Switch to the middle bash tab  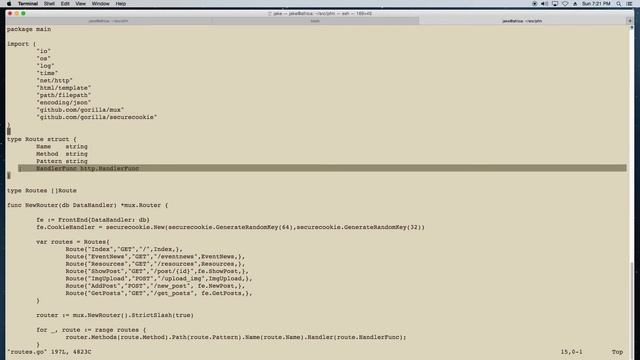coord(315,21)
